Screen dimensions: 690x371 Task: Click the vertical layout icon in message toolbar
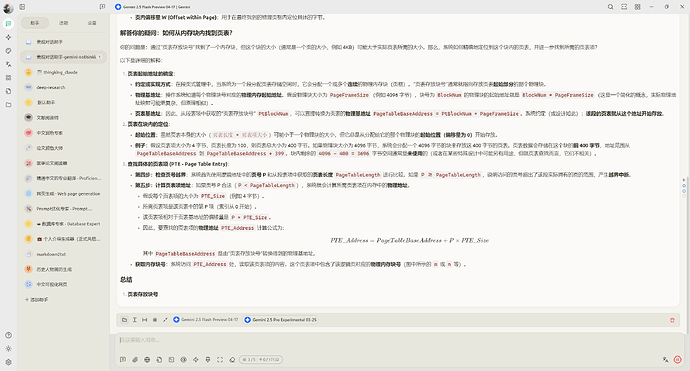pyautogui.click(x=135, y=320)
